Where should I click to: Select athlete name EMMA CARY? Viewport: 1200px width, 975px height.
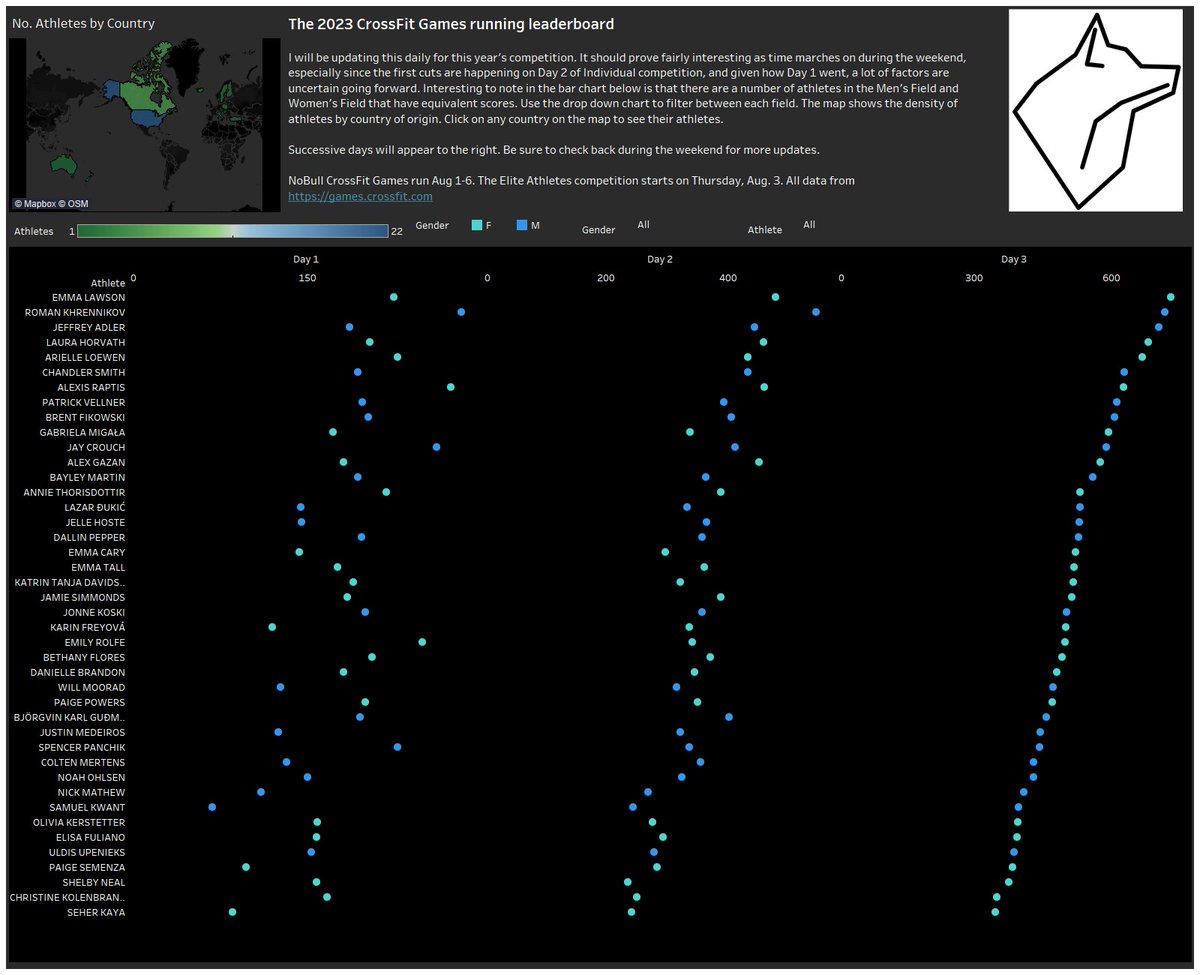97,552
